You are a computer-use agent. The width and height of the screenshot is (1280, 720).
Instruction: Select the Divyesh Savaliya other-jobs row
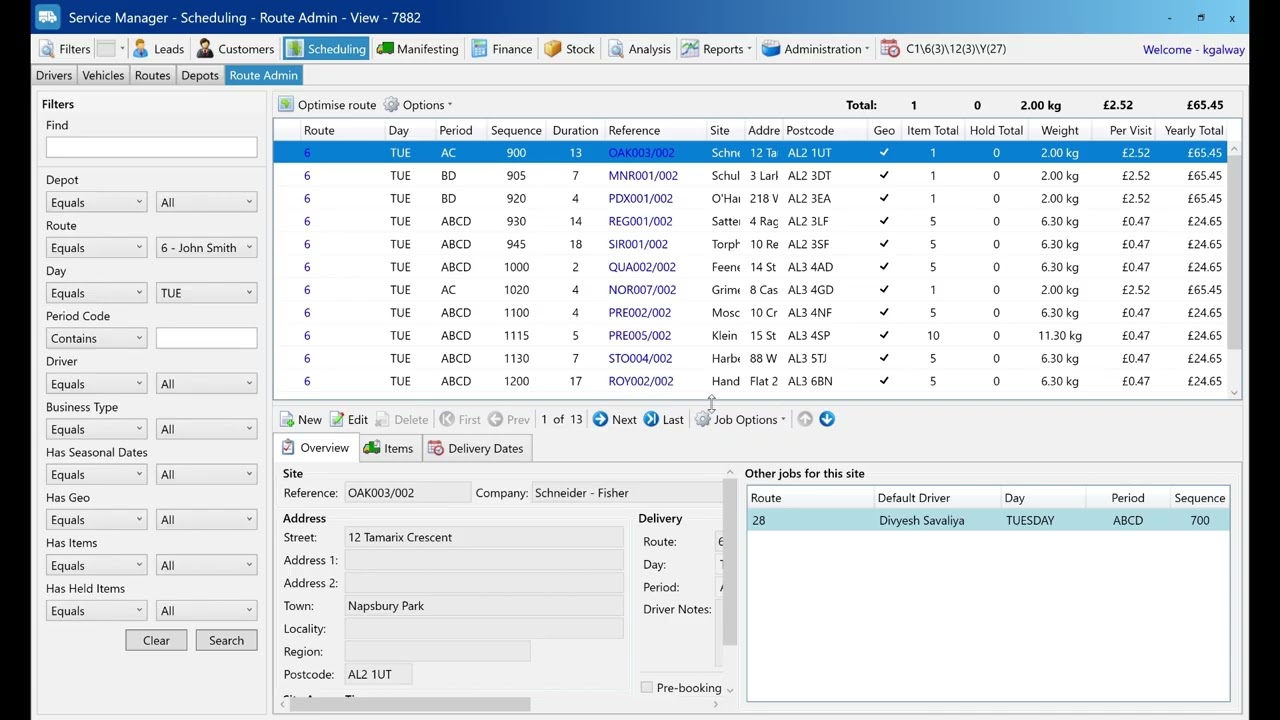coord(988,521)
